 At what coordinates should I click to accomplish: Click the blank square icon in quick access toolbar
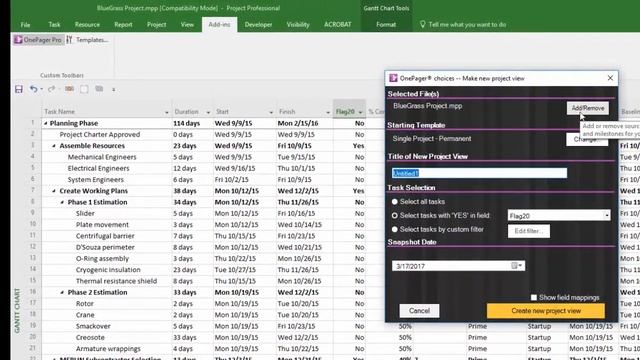pos(84,89)
